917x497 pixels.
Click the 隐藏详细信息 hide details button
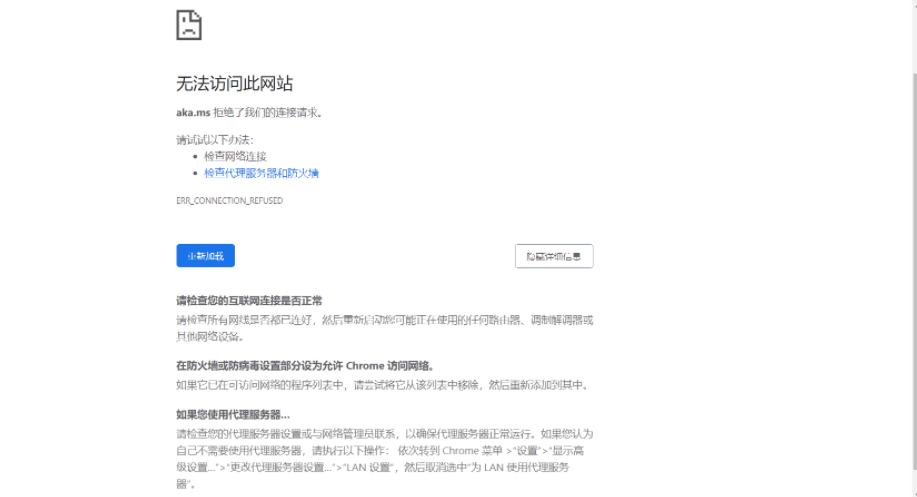coord(554,256)
